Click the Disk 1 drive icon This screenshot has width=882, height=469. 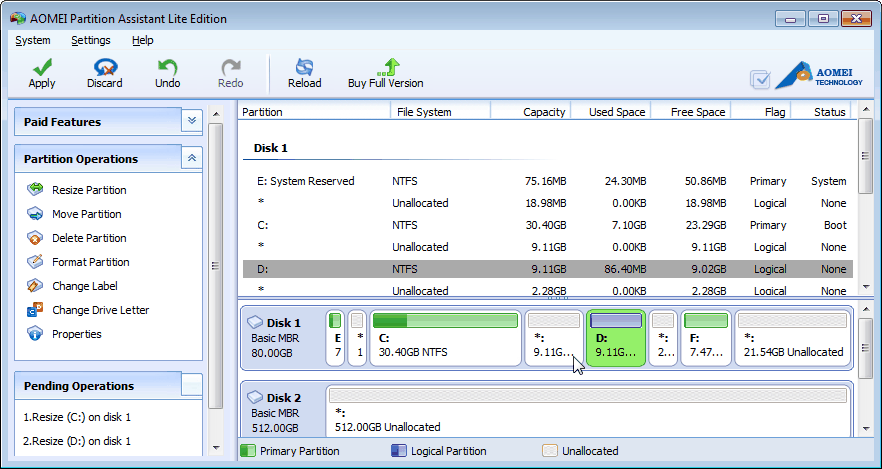coord(255,322)
